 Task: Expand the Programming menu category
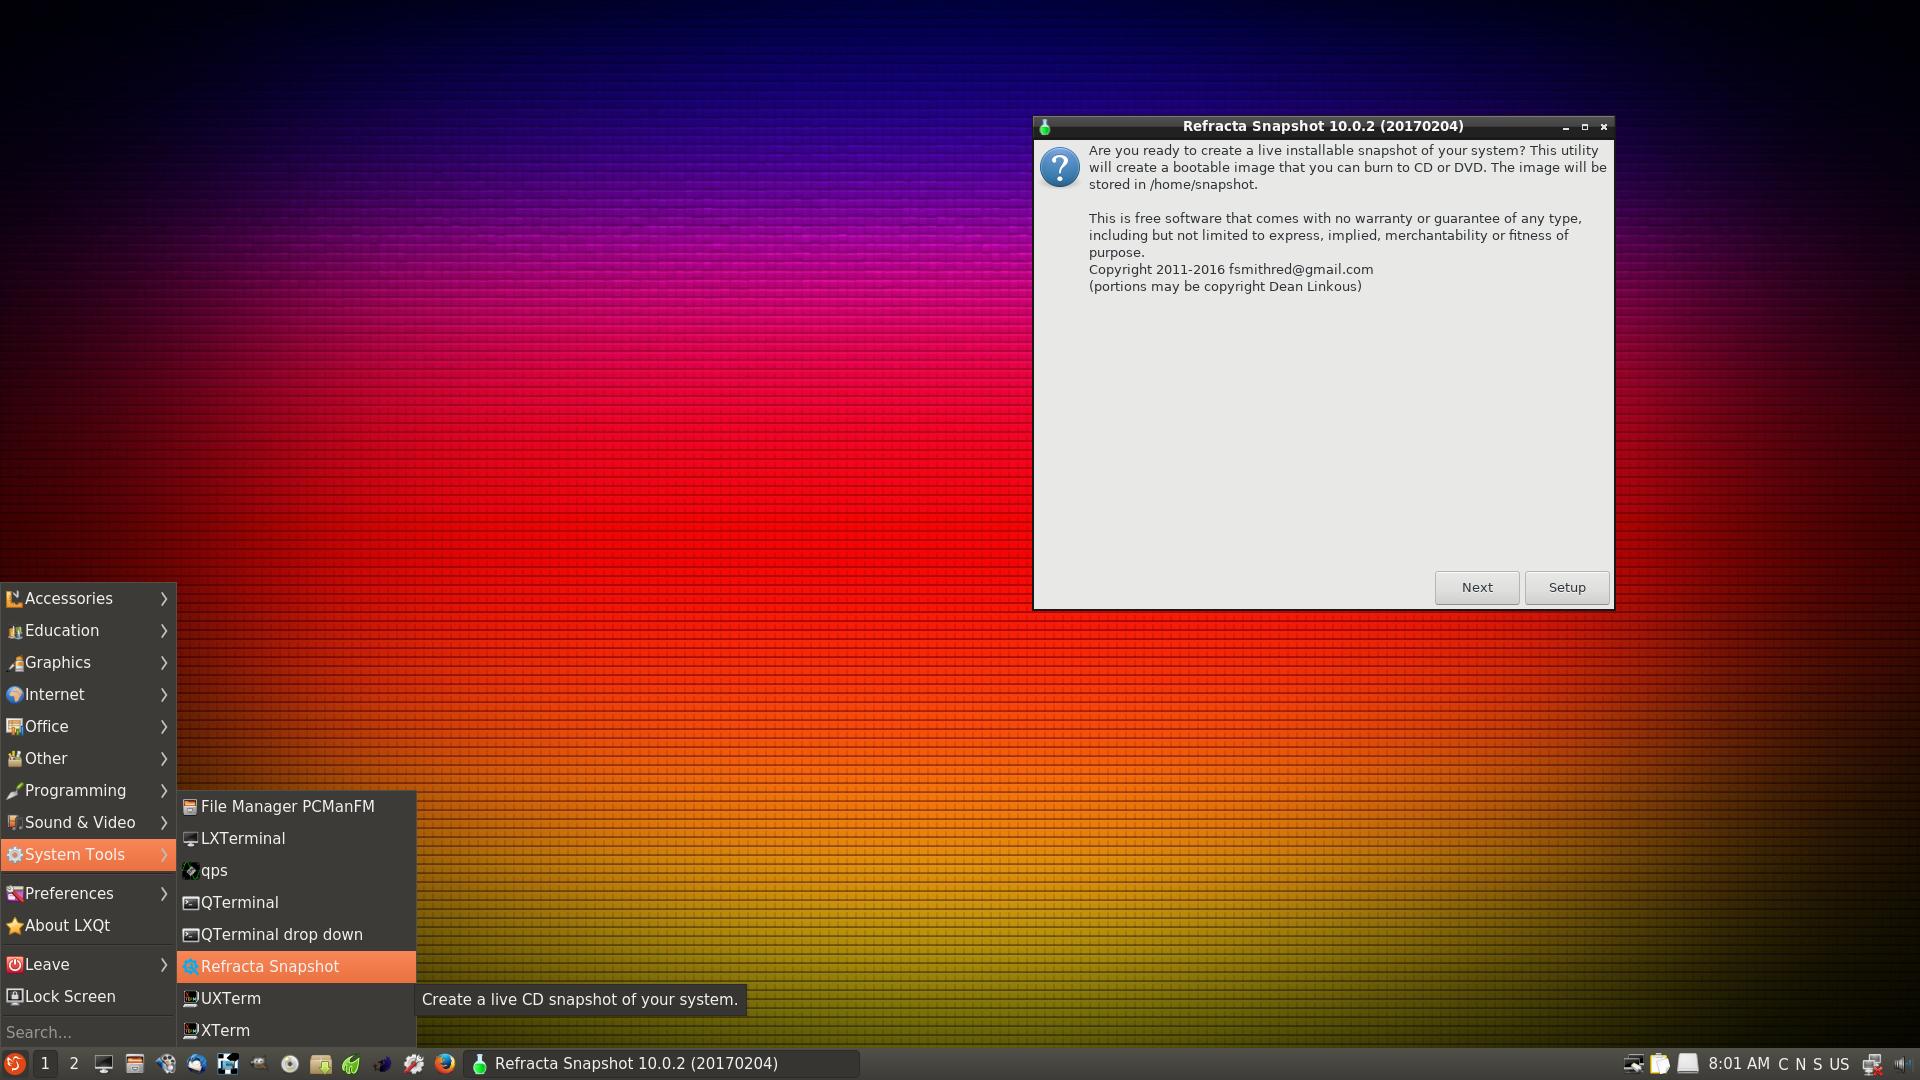click(88, 791)
